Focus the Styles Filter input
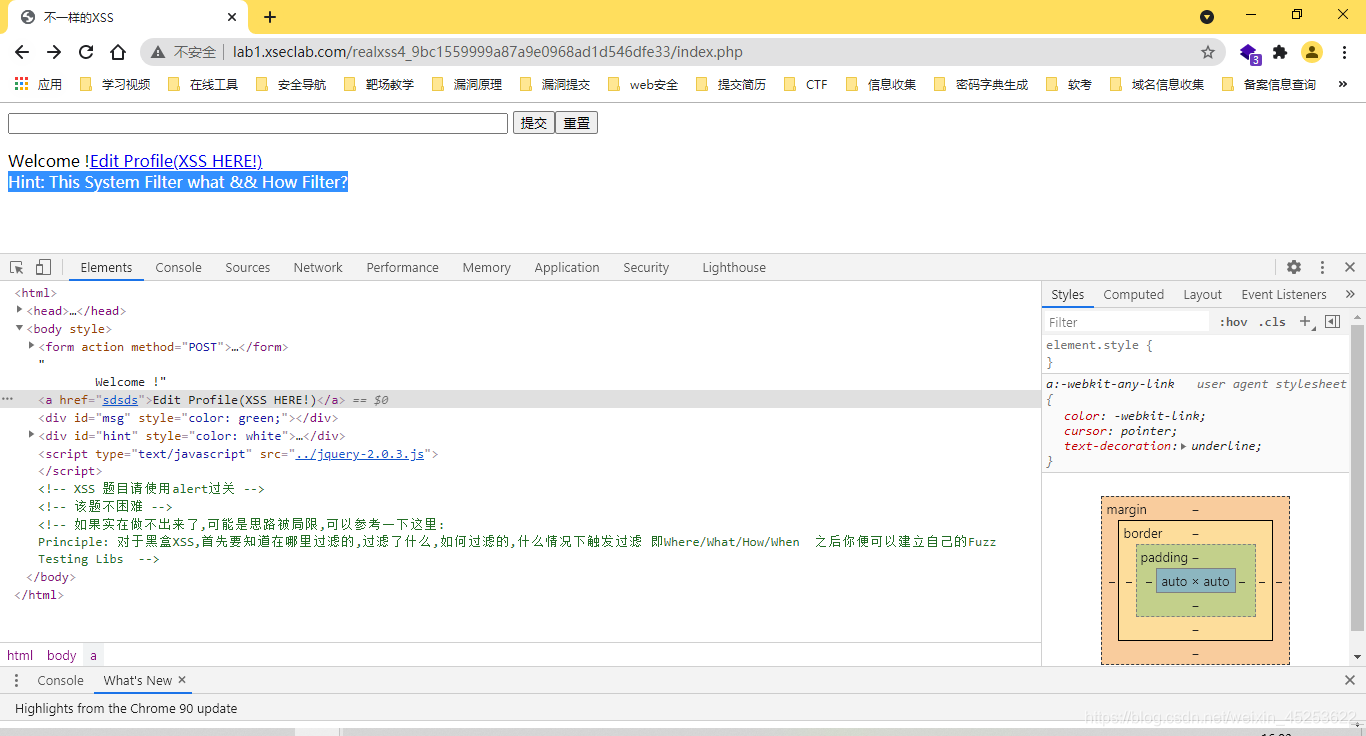 (x=1126, y=322)
